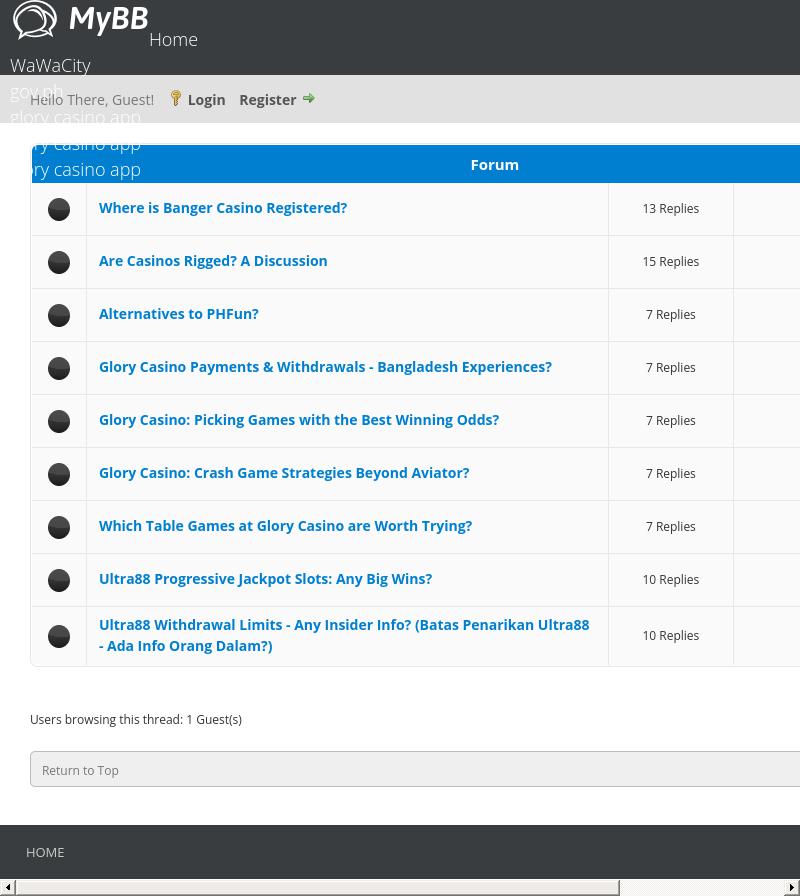Click status icon for Banger Casino thread

tap(59, 209)
